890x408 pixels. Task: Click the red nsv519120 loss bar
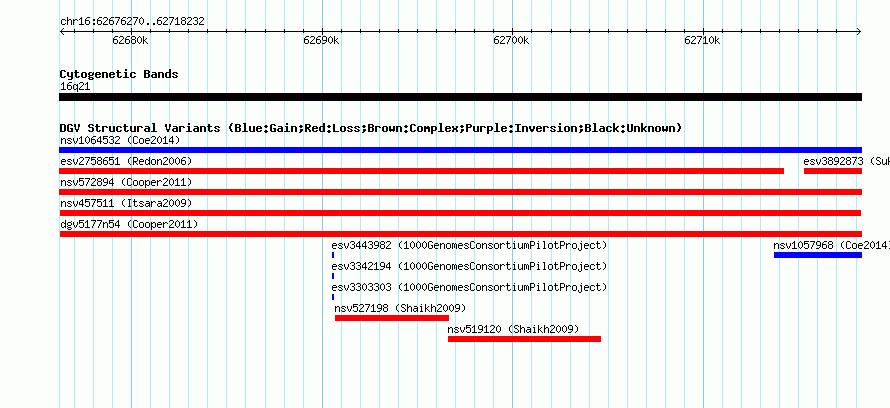(524, 339)
